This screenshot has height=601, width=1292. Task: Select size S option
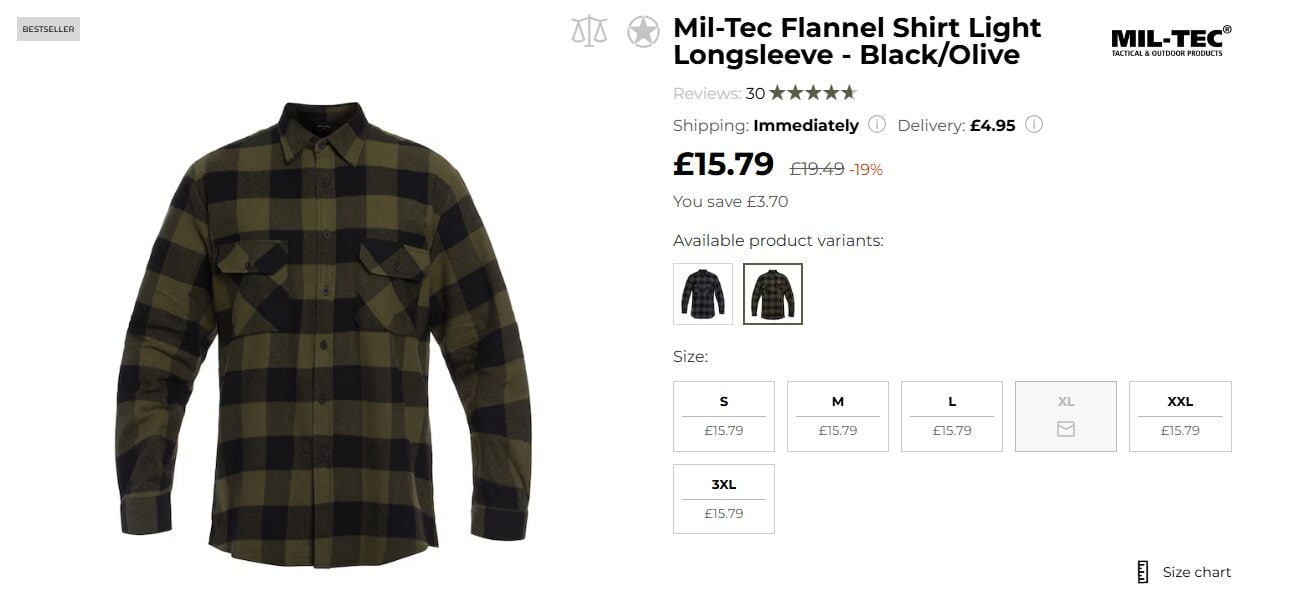coord(723,416)
